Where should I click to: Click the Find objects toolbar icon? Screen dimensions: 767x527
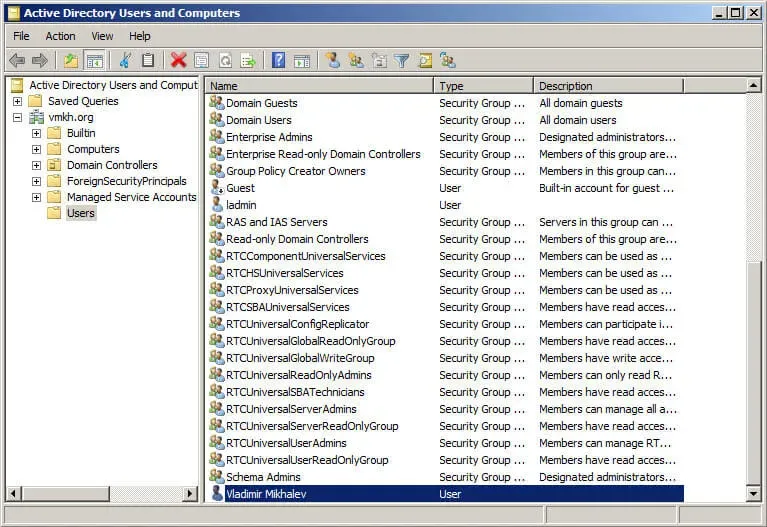425,61
